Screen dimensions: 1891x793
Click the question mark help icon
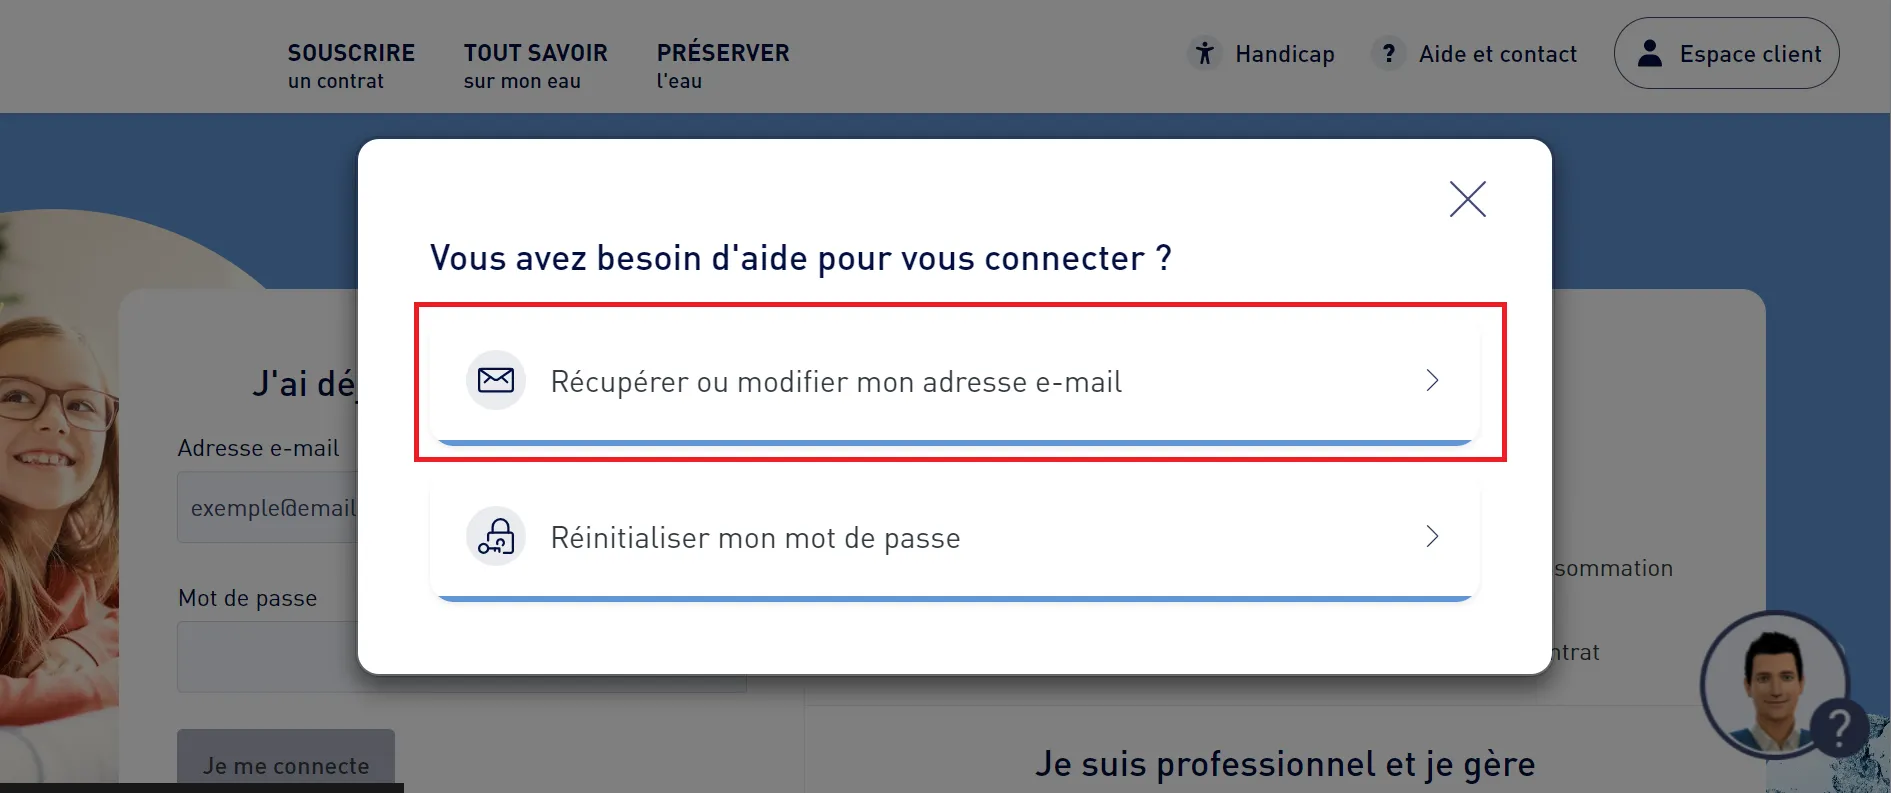coord(1388,53)
